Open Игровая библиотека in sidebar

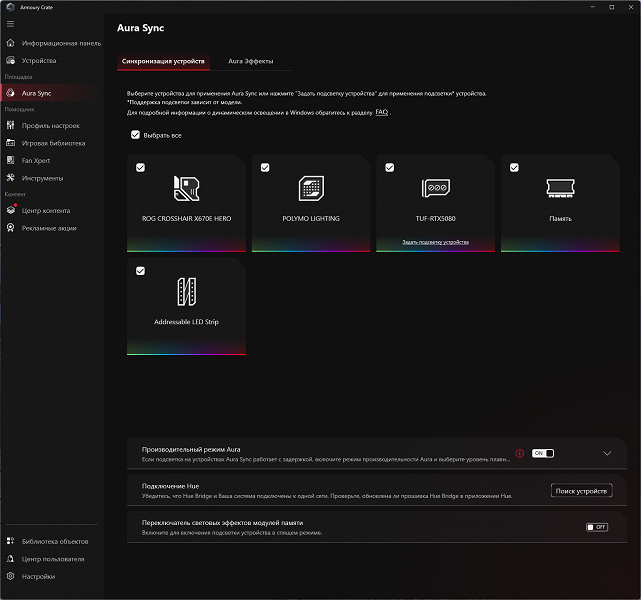52,143
